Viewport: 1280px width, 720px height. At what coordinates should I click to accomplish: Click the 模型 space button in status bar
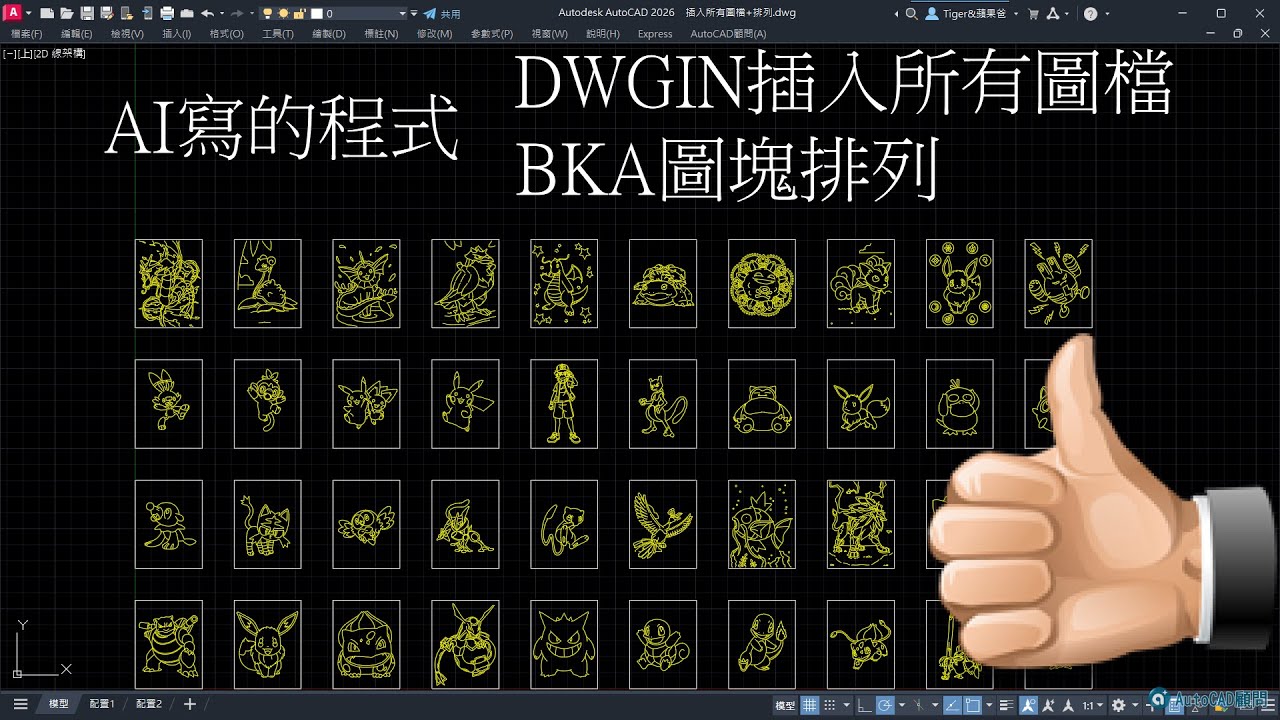coord(785,706)
